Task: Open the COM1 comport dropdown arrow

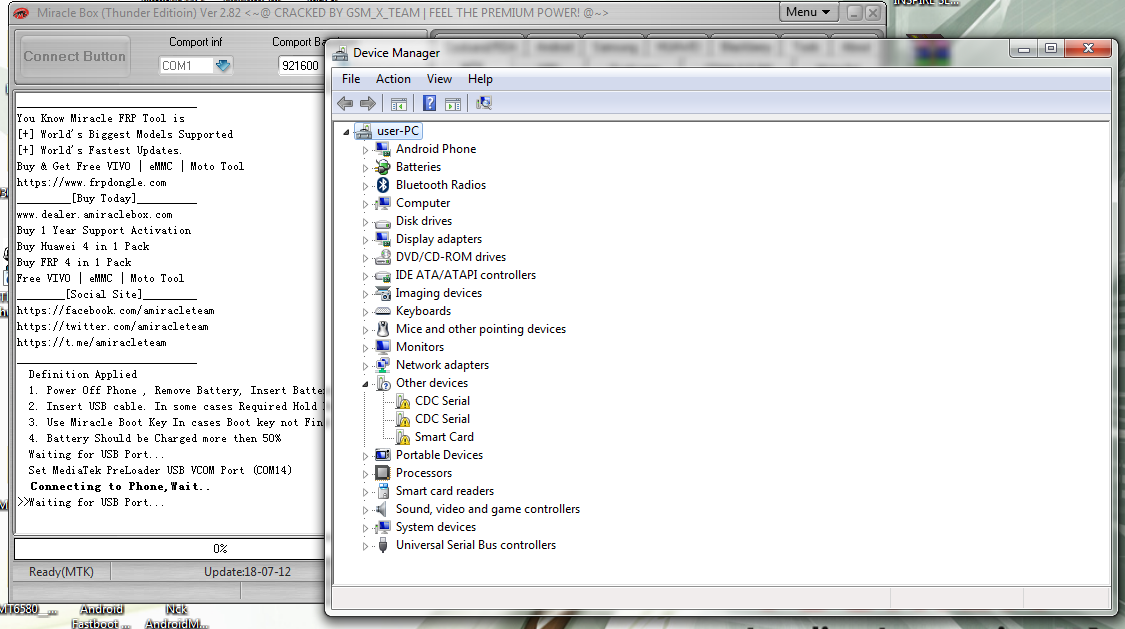Action: tap(223, 65)
